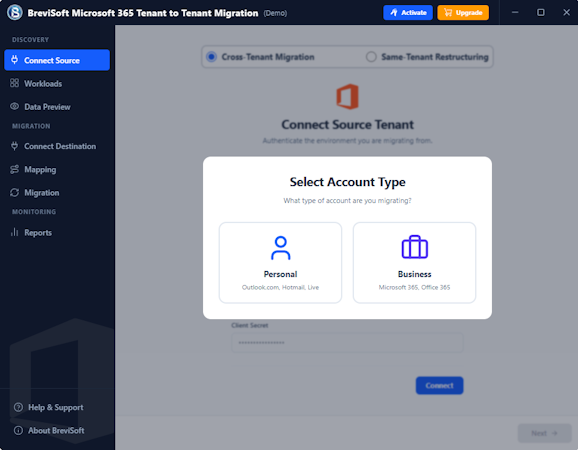Open the Migration sidebar item
This screenshot has width=578, height=450.
click(x=57, y=192)
